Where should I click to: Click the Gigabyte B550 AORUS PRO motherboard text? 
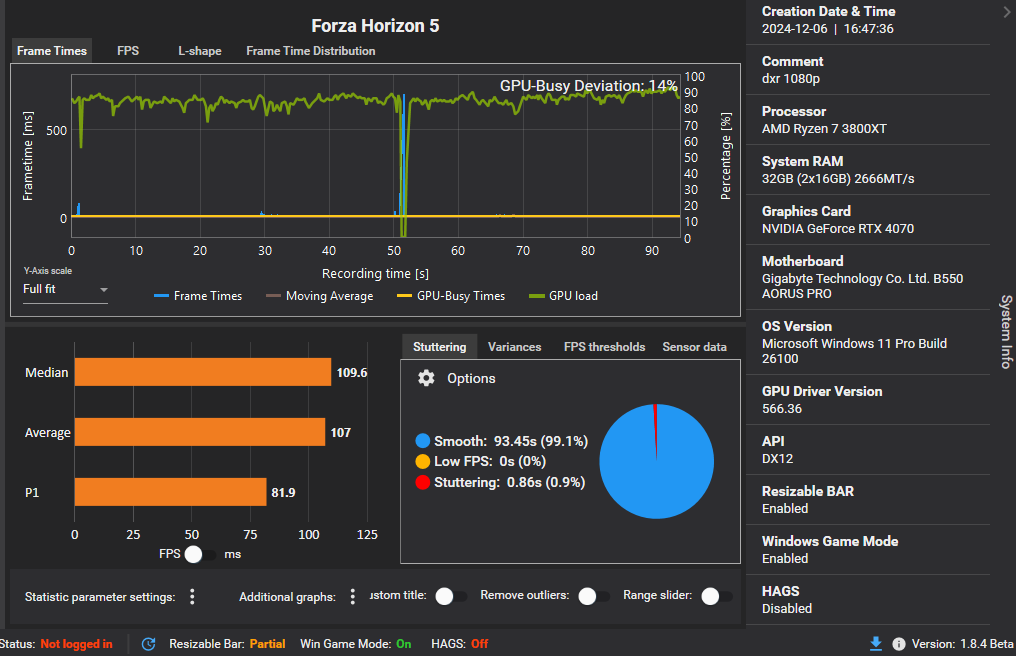tap(862, 286)
